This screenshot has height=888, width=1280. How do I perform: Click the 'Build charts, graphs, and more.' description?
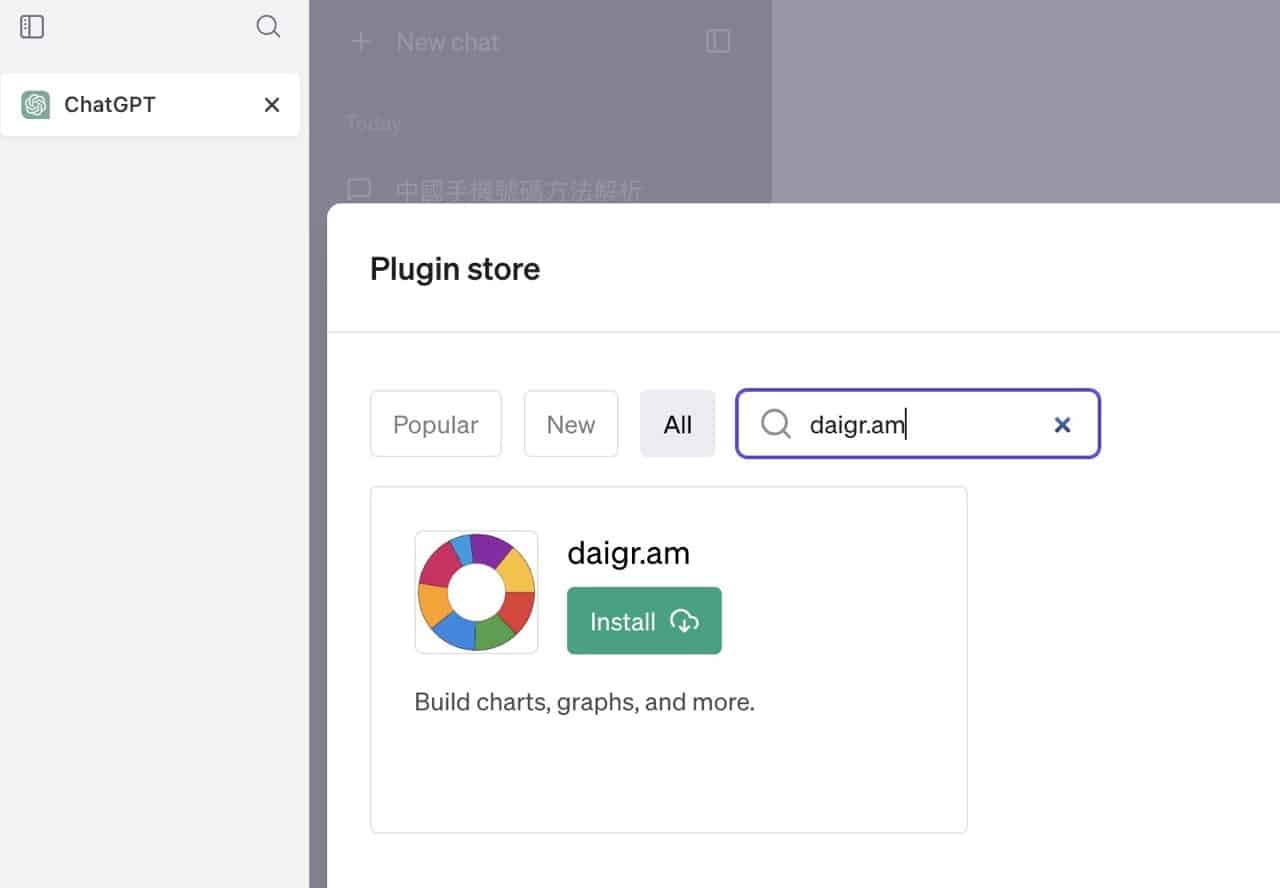click(x=585, y=702)
